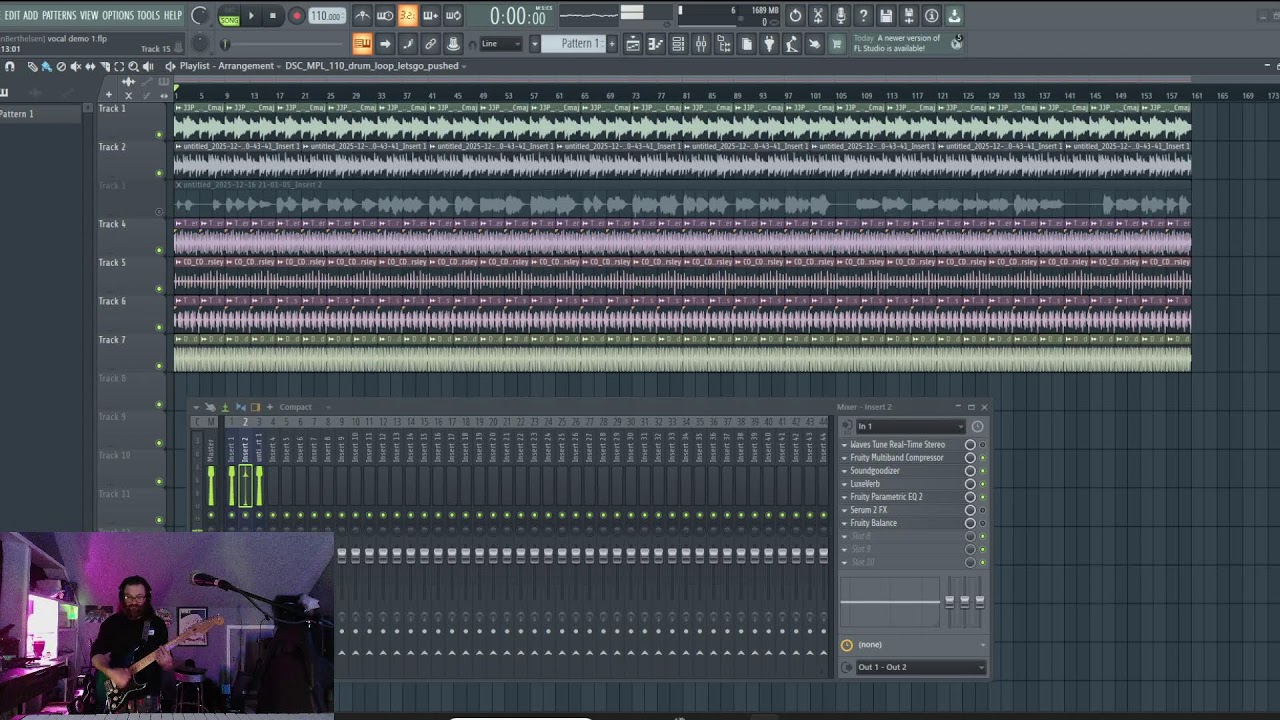Open the mixer input 'In 1' dropdown
Viewport: 1280px width, 720px height.
(x=910, y=426)
